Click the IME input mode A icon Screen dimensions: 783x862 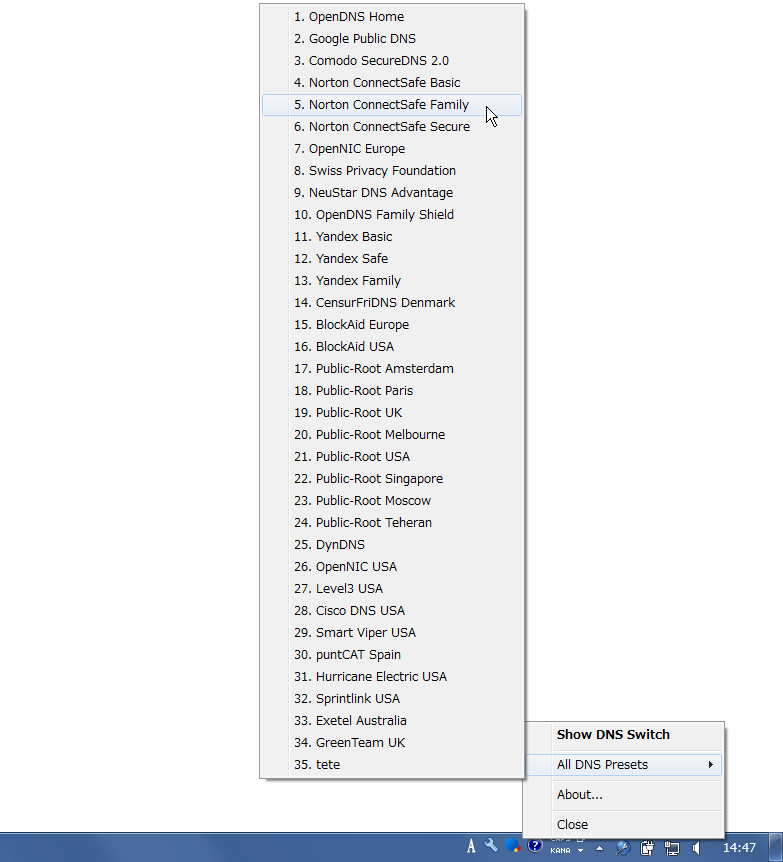pyautogui.click(x=471, y=847)
